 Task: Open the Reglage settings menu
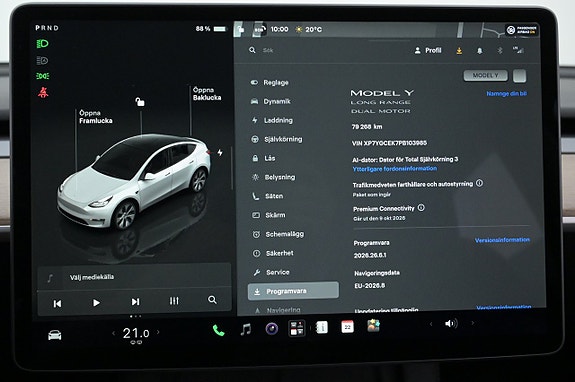(x=270, y=82)
